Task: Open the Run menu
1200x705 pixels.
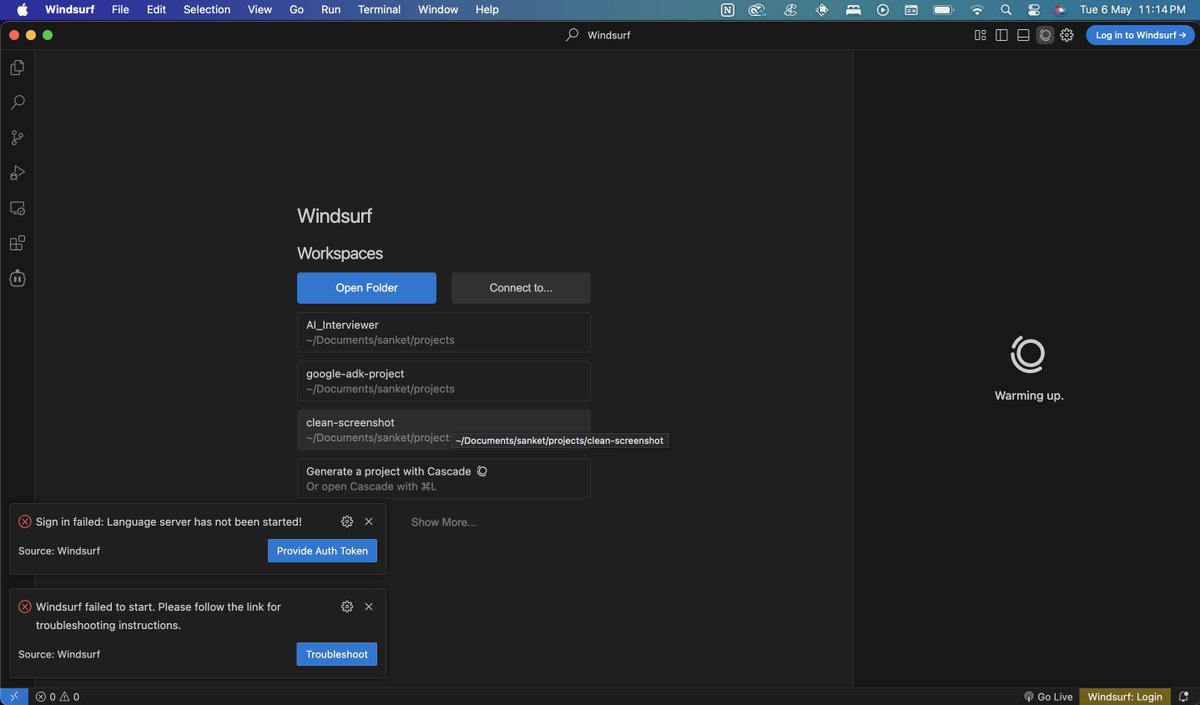Action: tap(330, 10)
